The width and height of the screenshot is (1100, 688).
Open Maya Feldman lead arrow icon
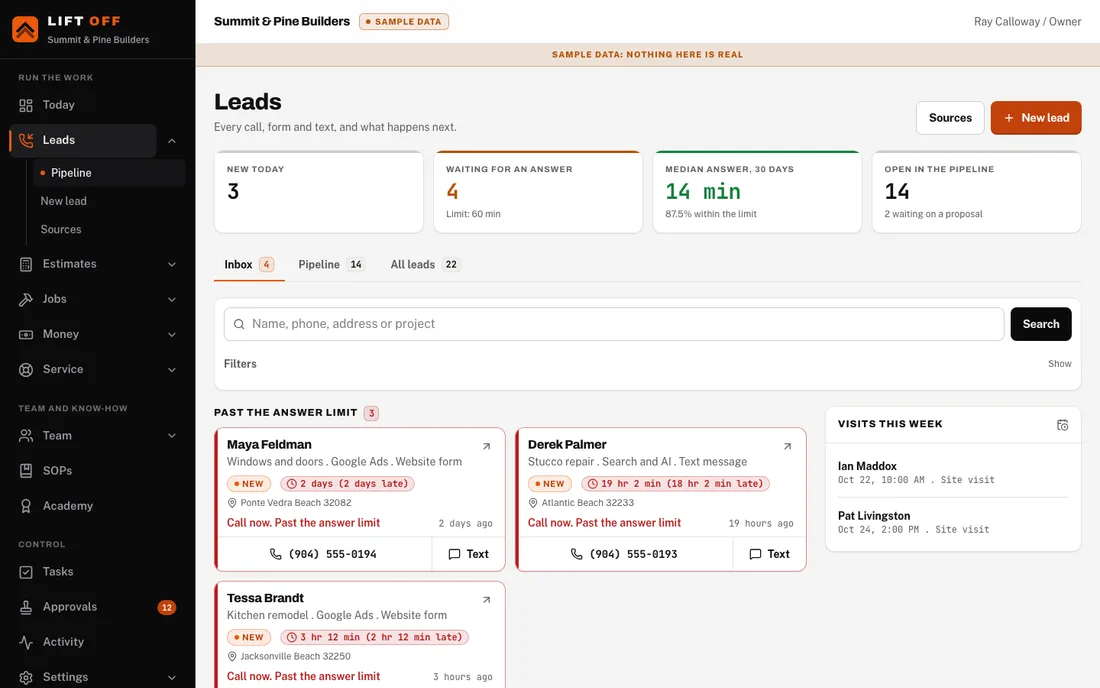486,446
